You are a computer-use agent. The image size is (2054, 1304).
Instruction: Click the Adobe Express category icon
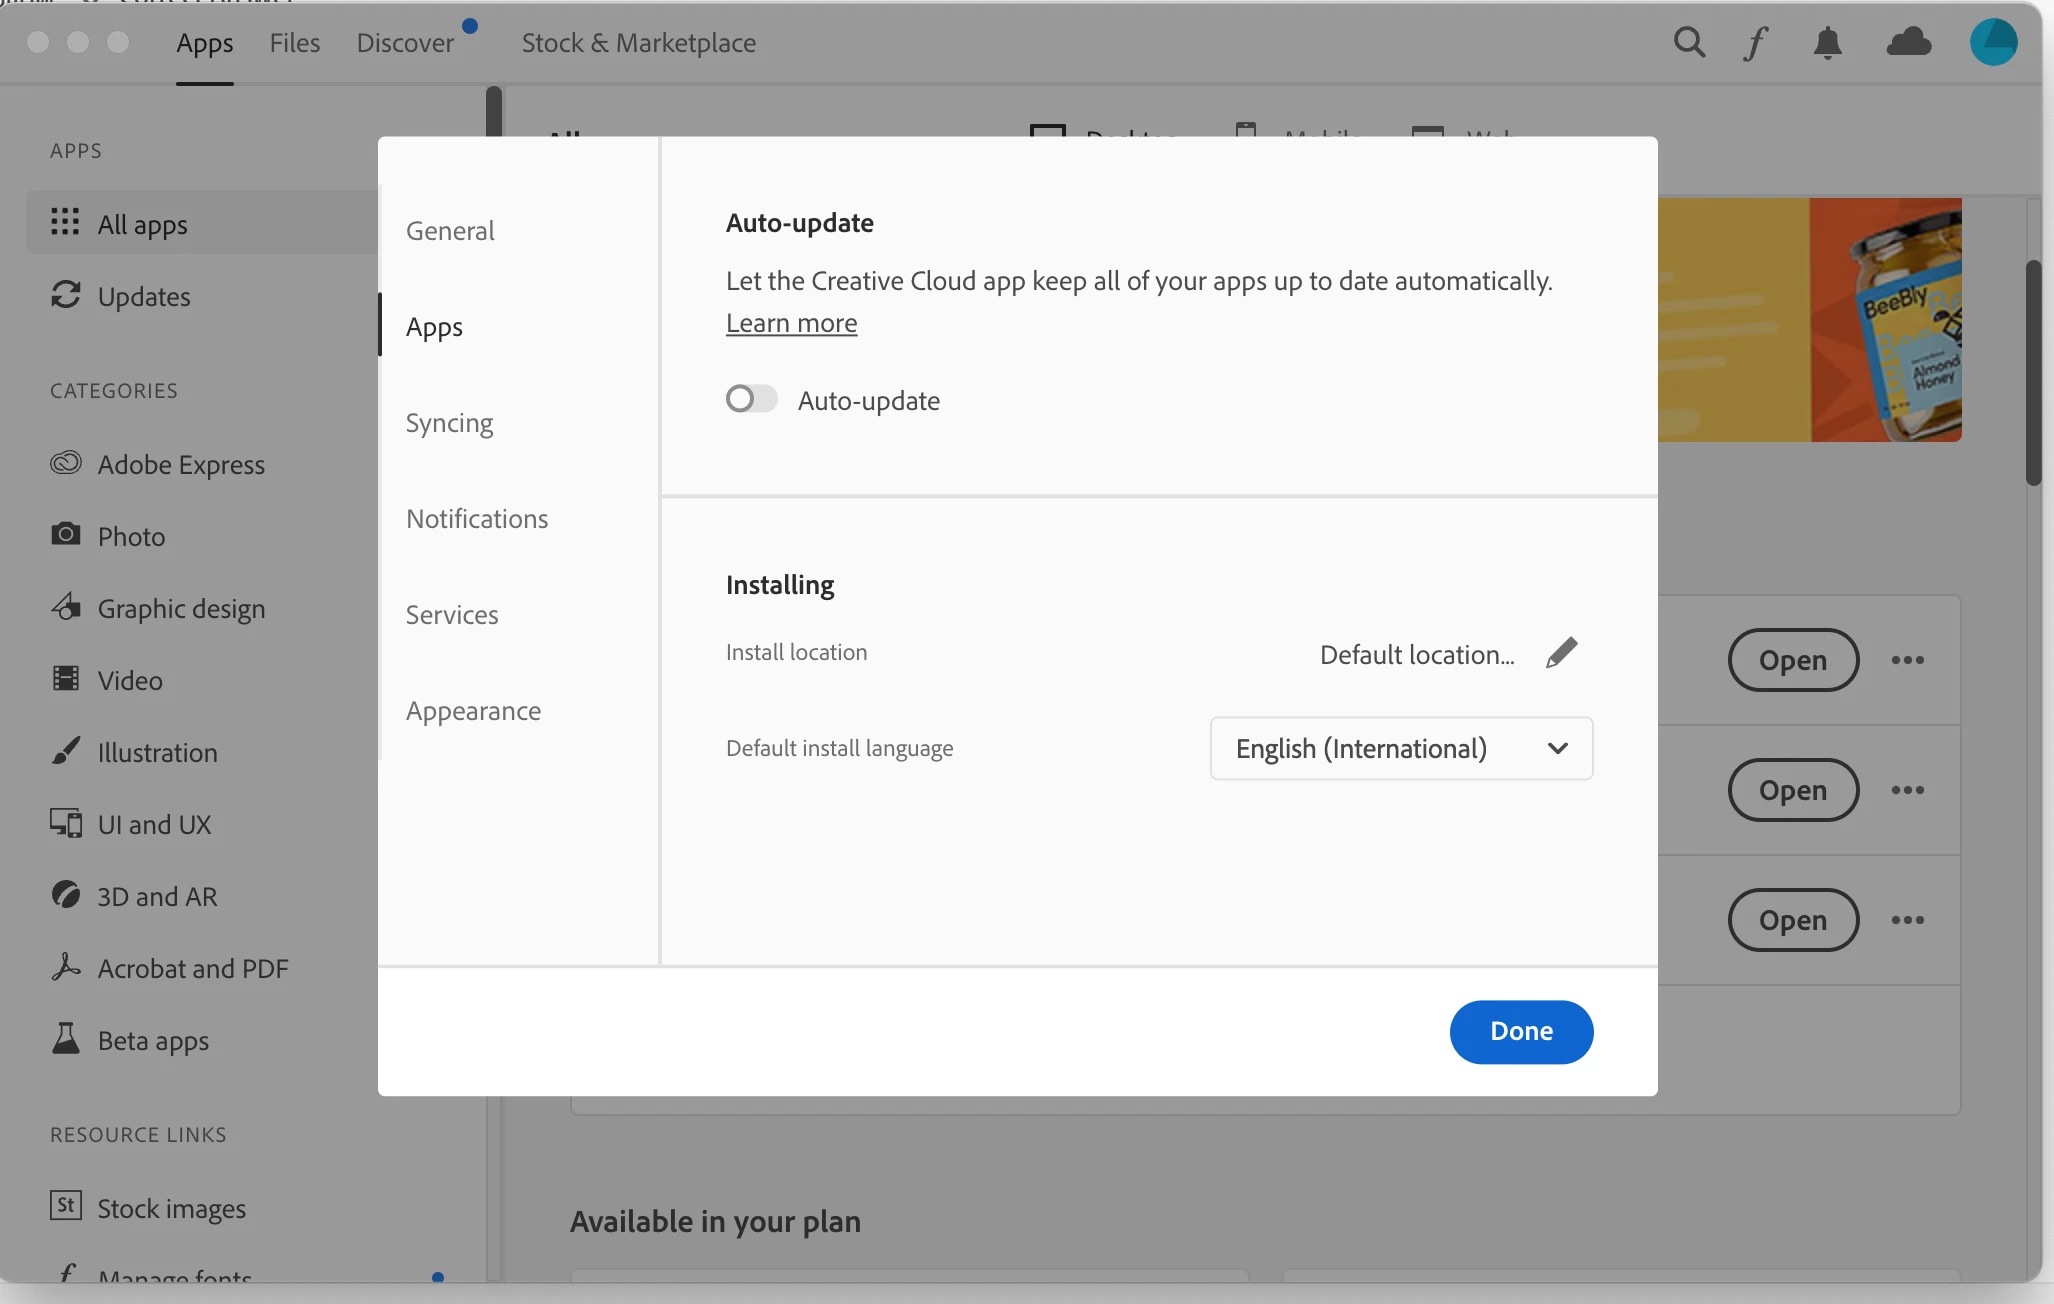66,464
